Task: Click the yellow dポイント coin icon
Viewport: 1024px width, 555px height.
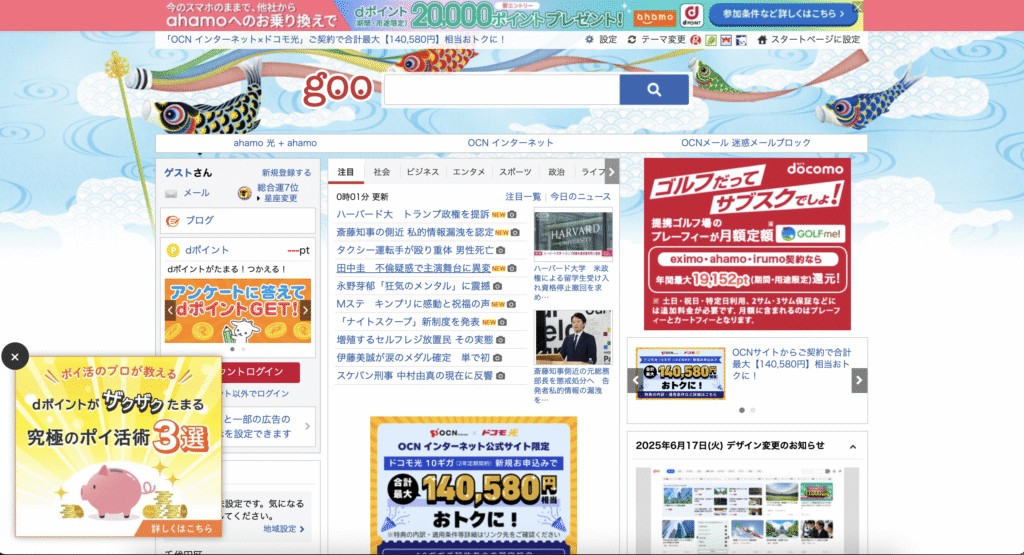Action: [173, 250]
